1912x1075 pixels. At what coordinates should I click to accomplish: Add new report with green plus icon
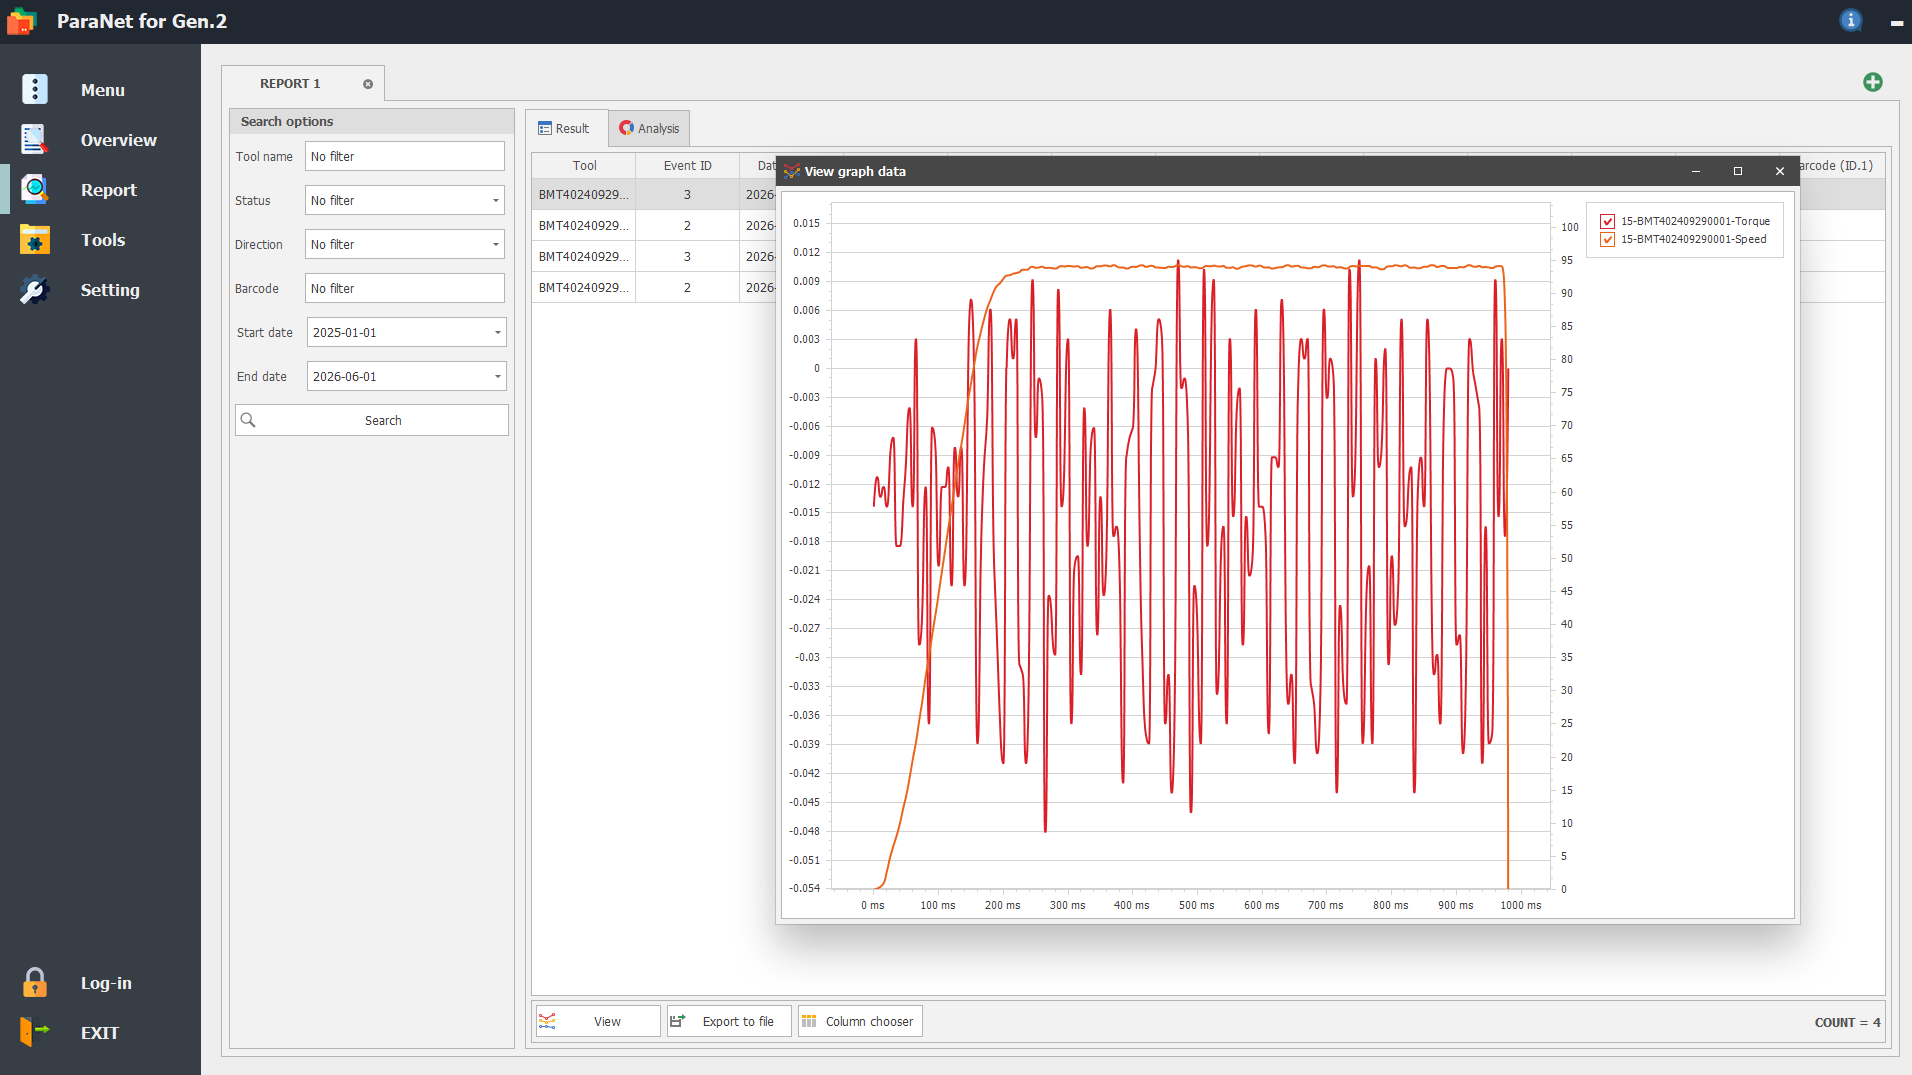[1873, 82]
